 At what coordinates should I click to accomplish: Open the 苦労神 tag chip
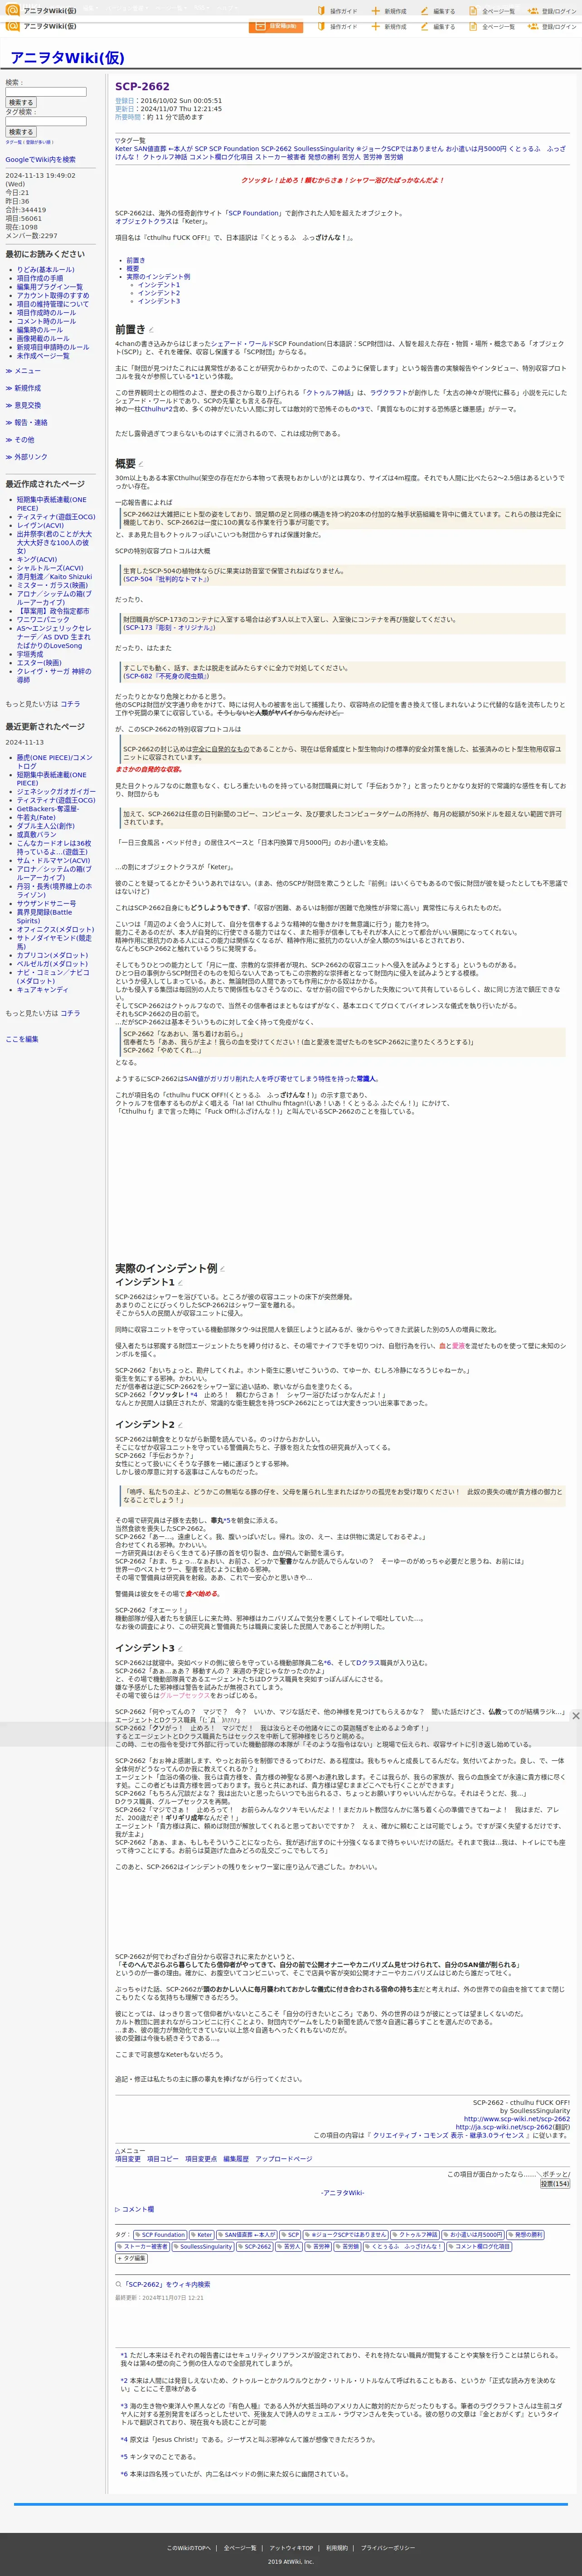coord(318,2246)
